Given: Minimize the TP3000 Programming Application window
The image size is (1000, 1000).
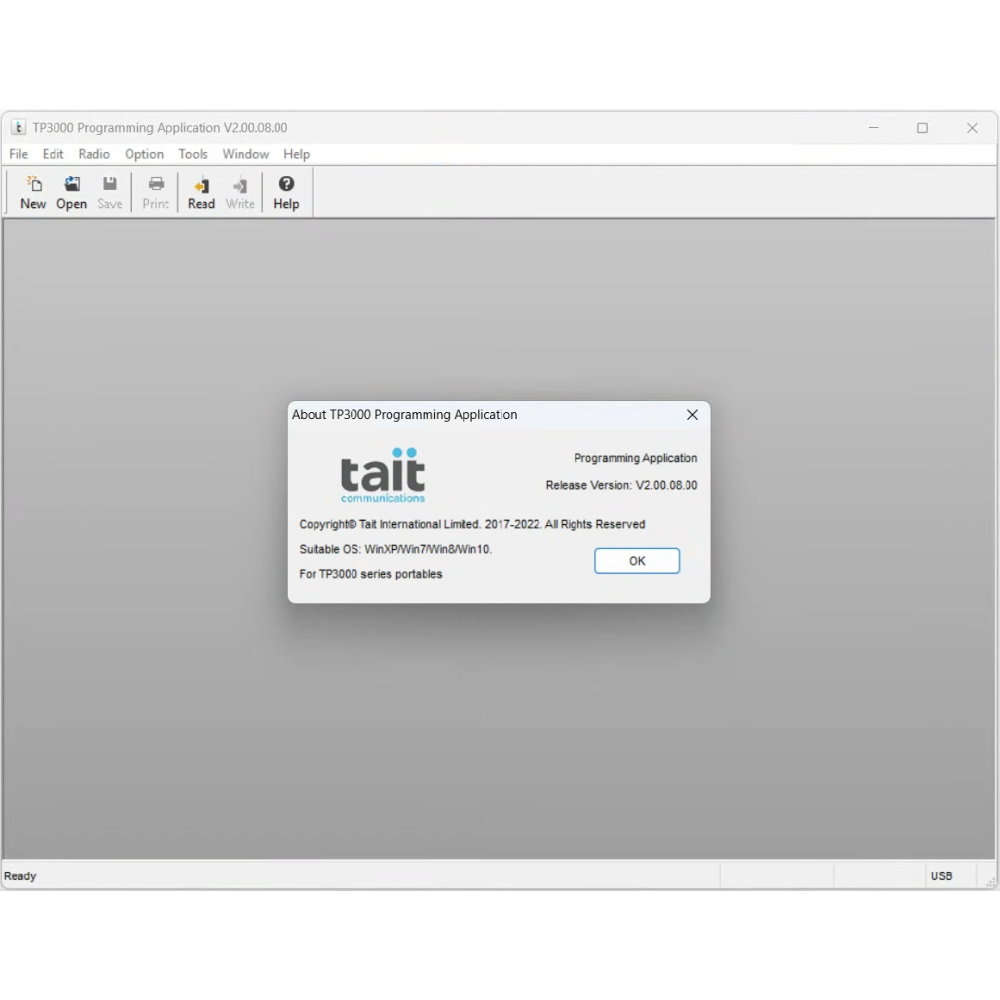Looking at the screenshot, I should (873, 128).
